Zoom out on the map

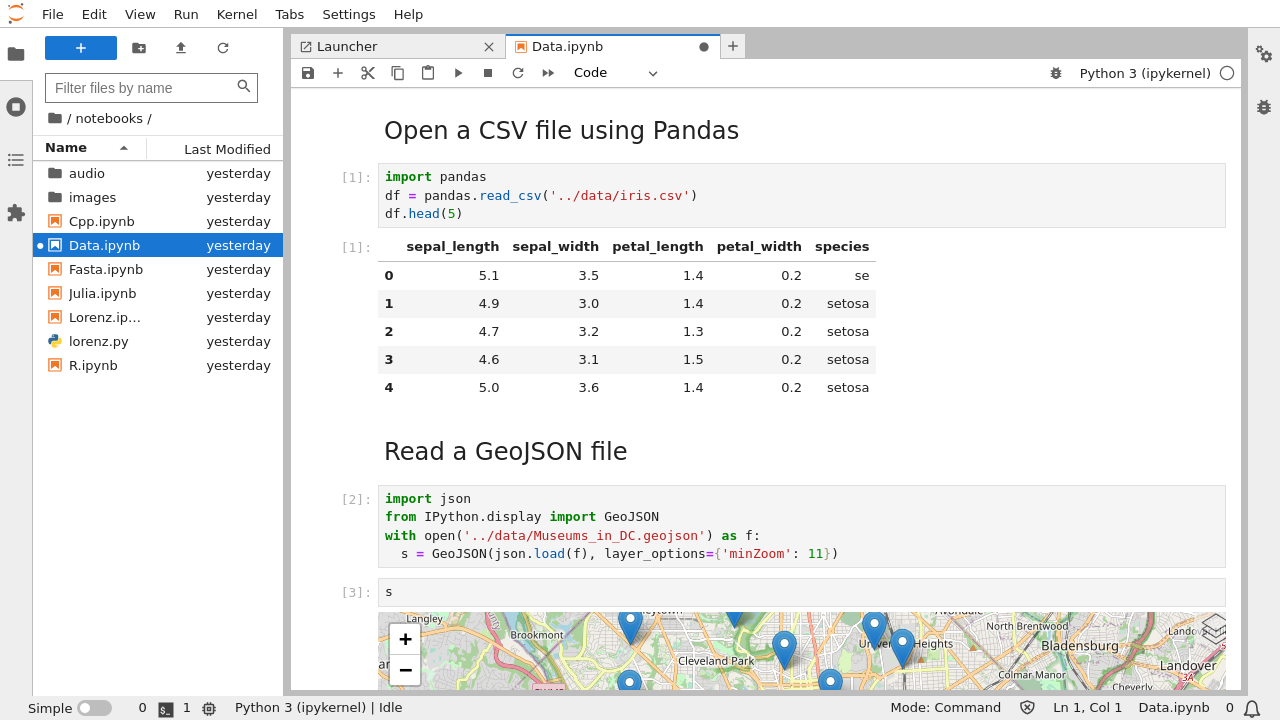[405, 670]
